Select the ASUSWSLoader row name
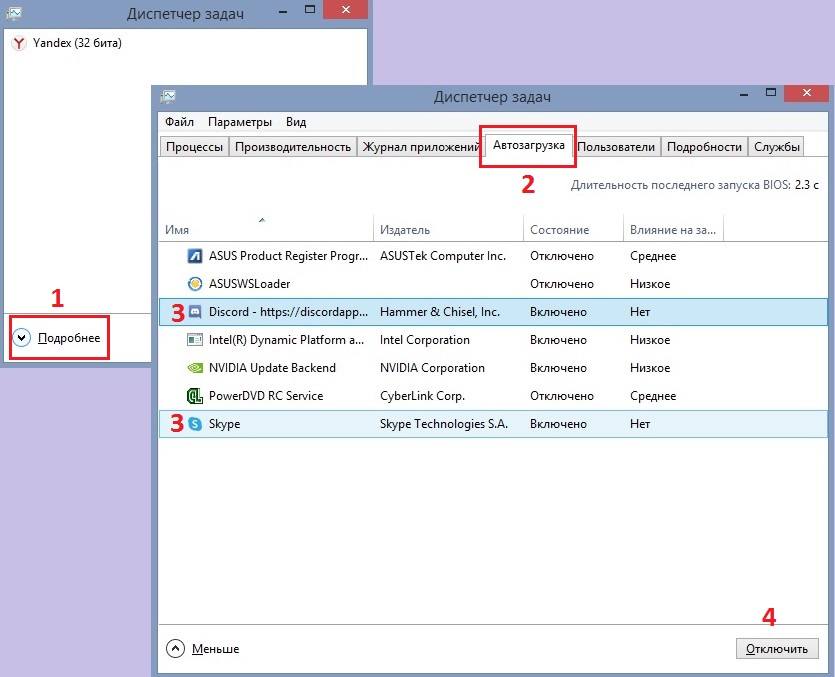Image resolution: width=835 pixels, height=677 pixels. (249, 284)
